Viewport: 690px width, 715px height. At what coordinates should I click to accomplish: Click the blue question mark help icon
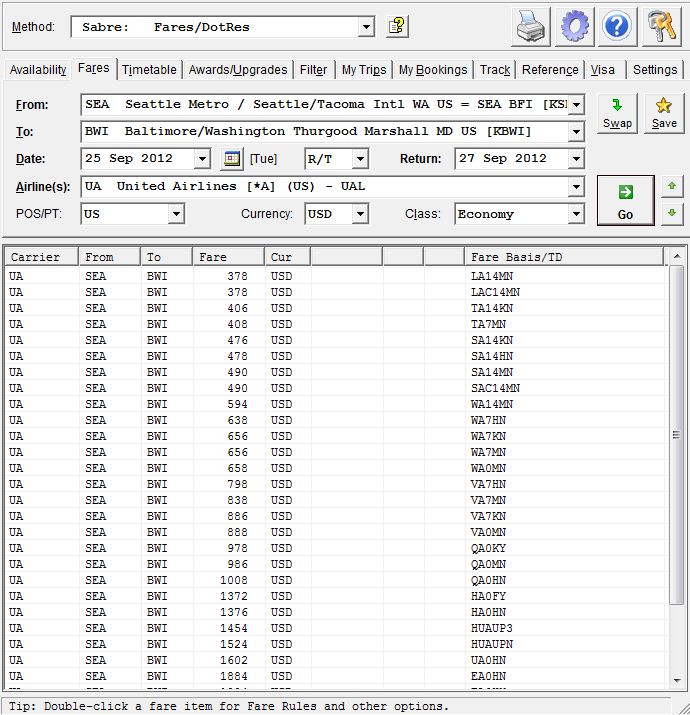click(x=617, y=27)
